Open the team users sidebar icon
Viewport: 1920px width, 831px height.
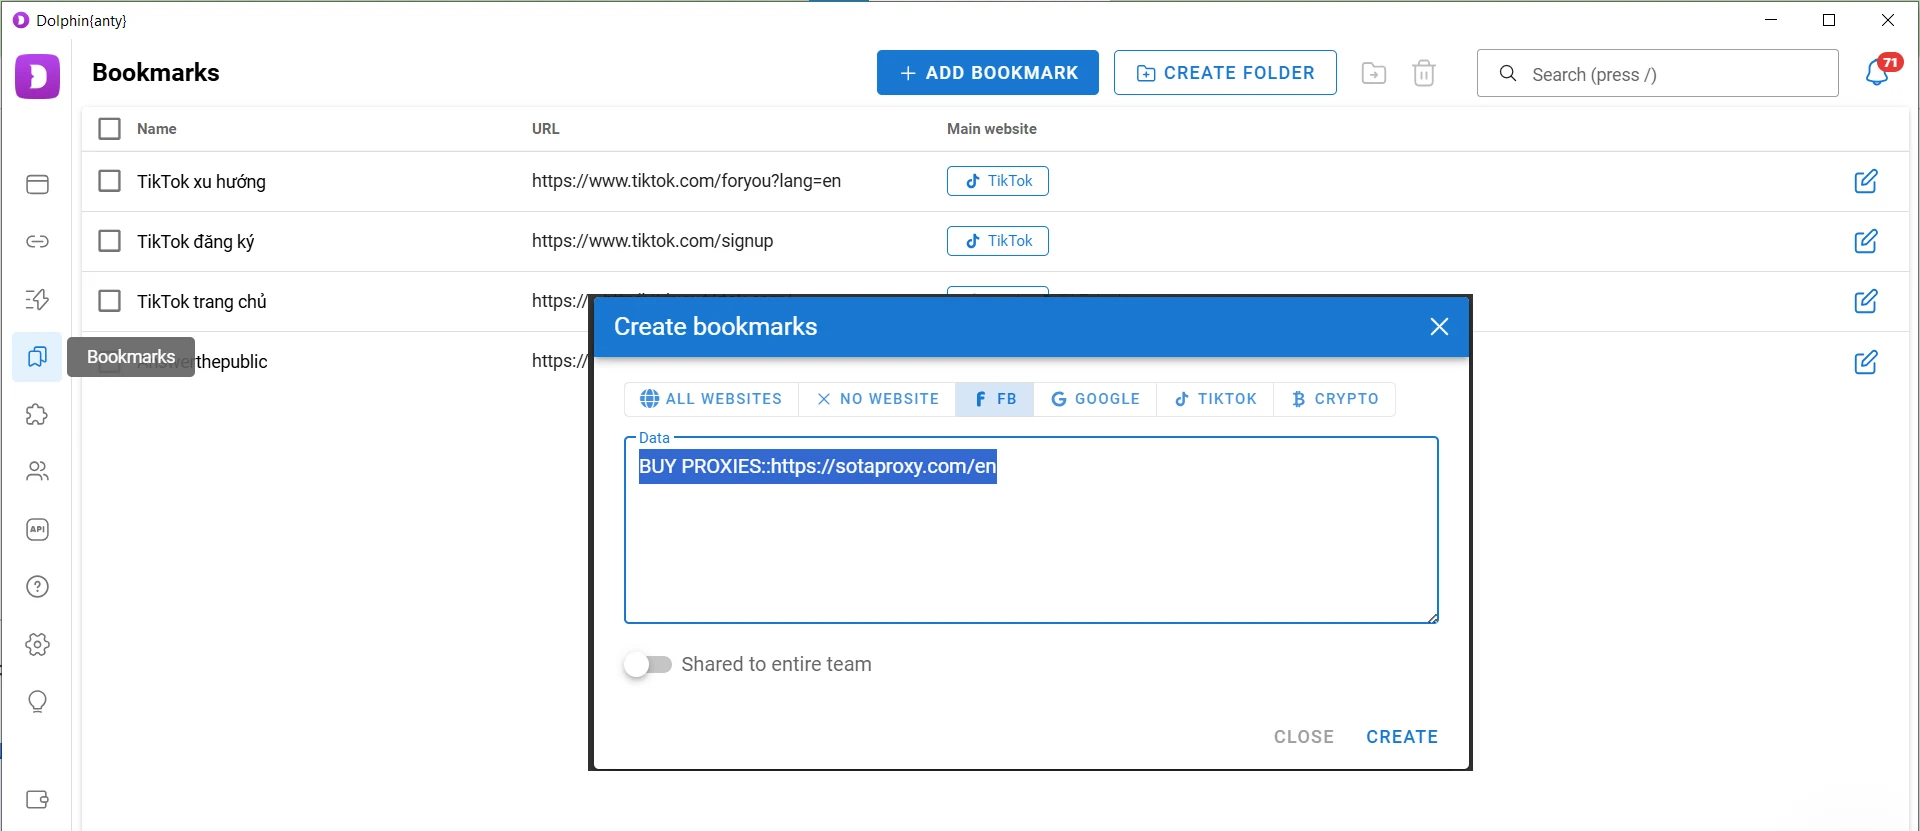[x=37, y=471]
